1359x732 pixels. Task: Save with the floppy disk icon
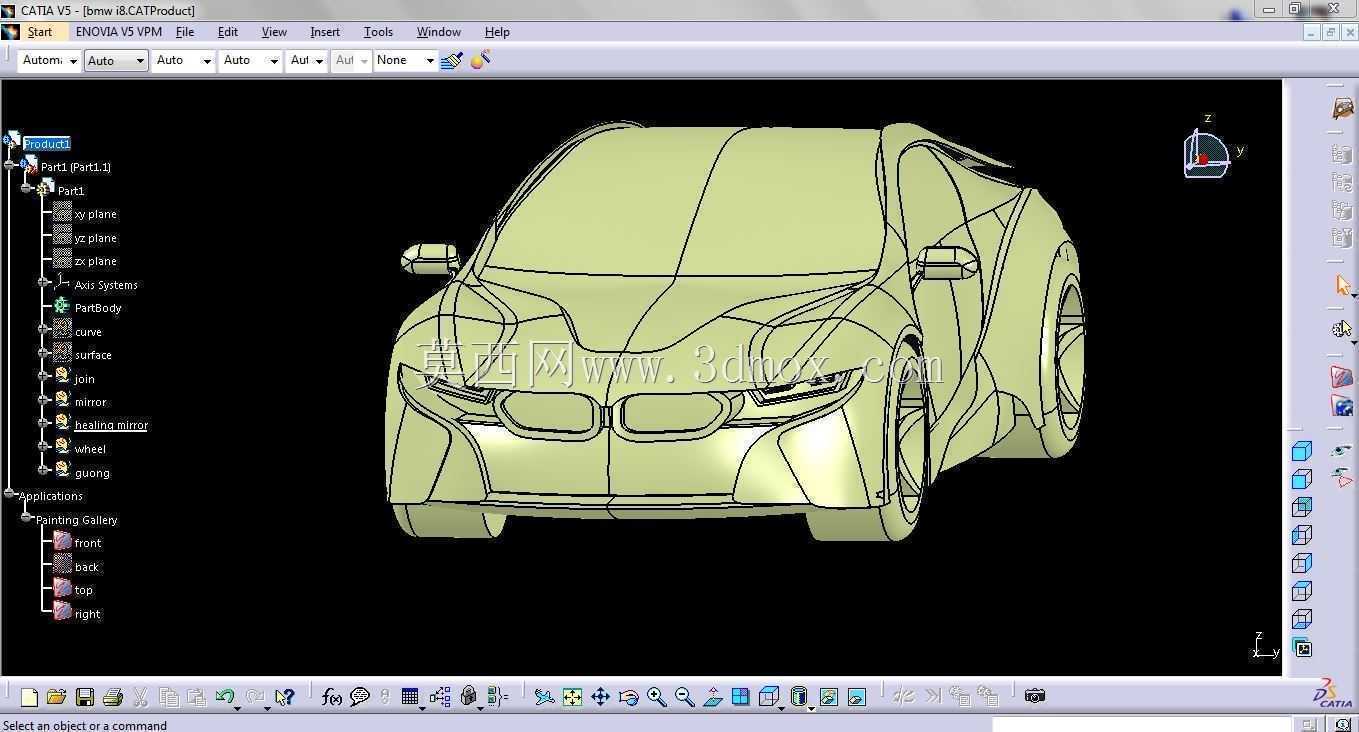(x=85, y=697)
